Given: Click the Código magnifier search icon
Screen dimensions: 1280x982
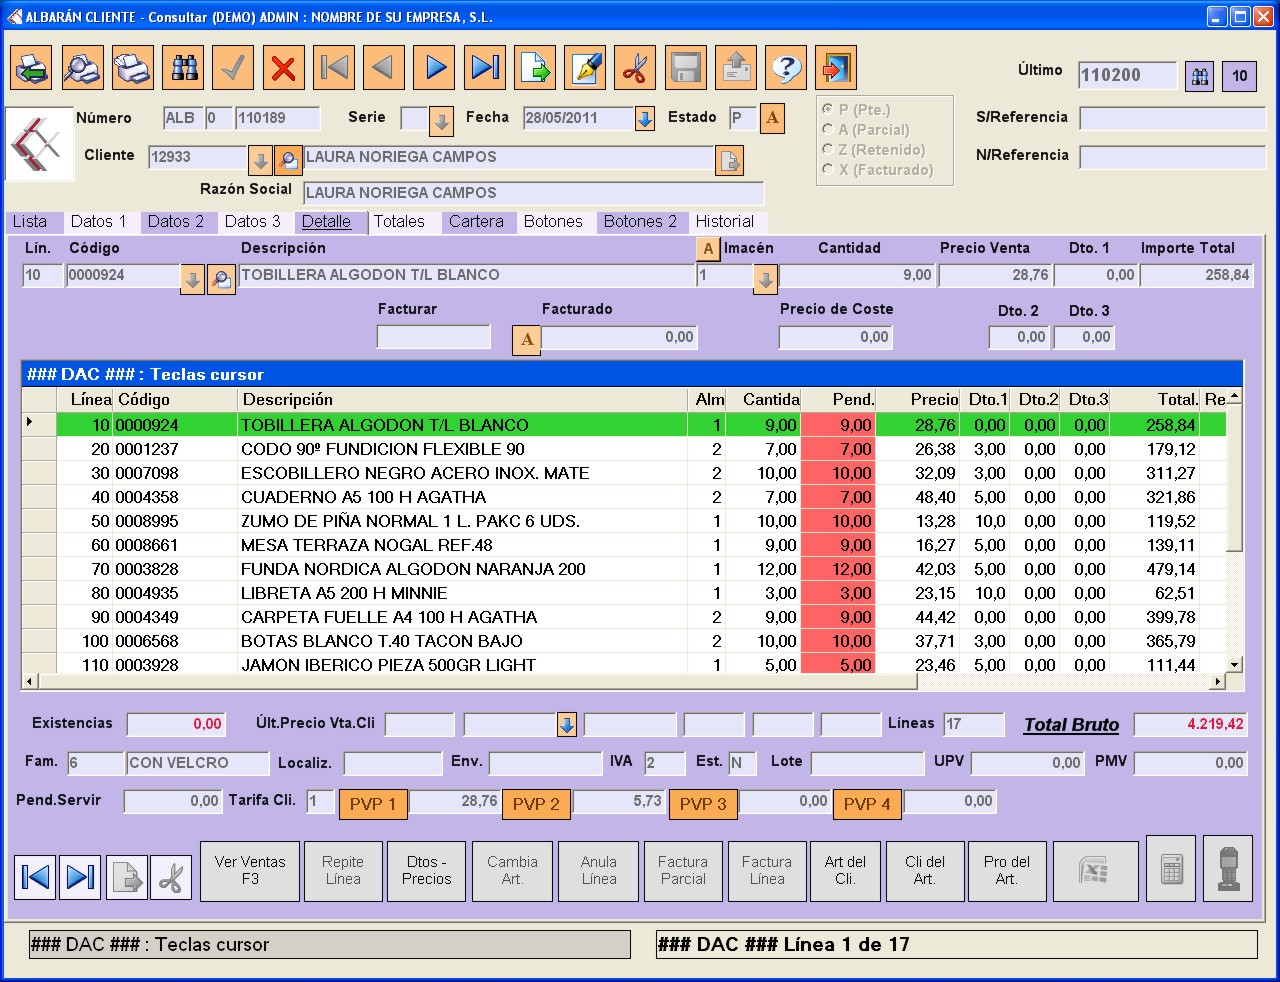Looking at the screenshot, I should point(221,279).
